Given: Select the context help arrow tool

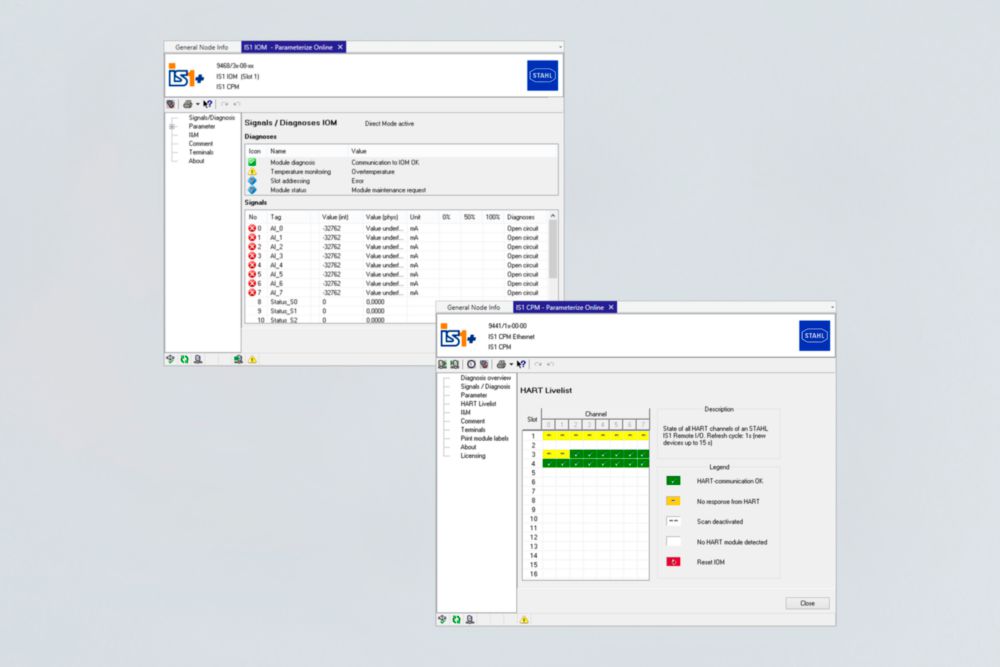Looking at the screenshot, I should 207,104.
